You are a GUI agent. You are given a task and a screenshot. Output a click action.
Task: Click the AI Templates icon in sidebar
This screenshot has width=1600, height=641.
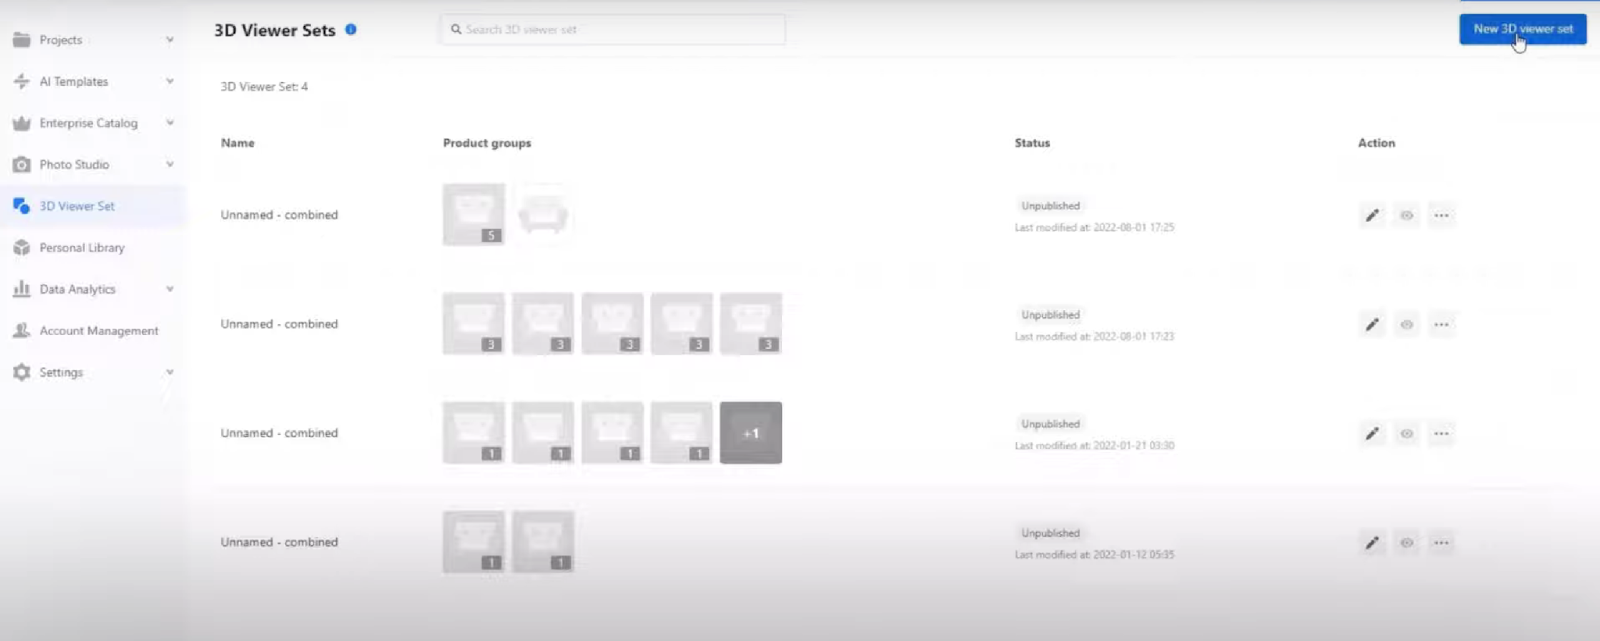[x=21, y=81]
